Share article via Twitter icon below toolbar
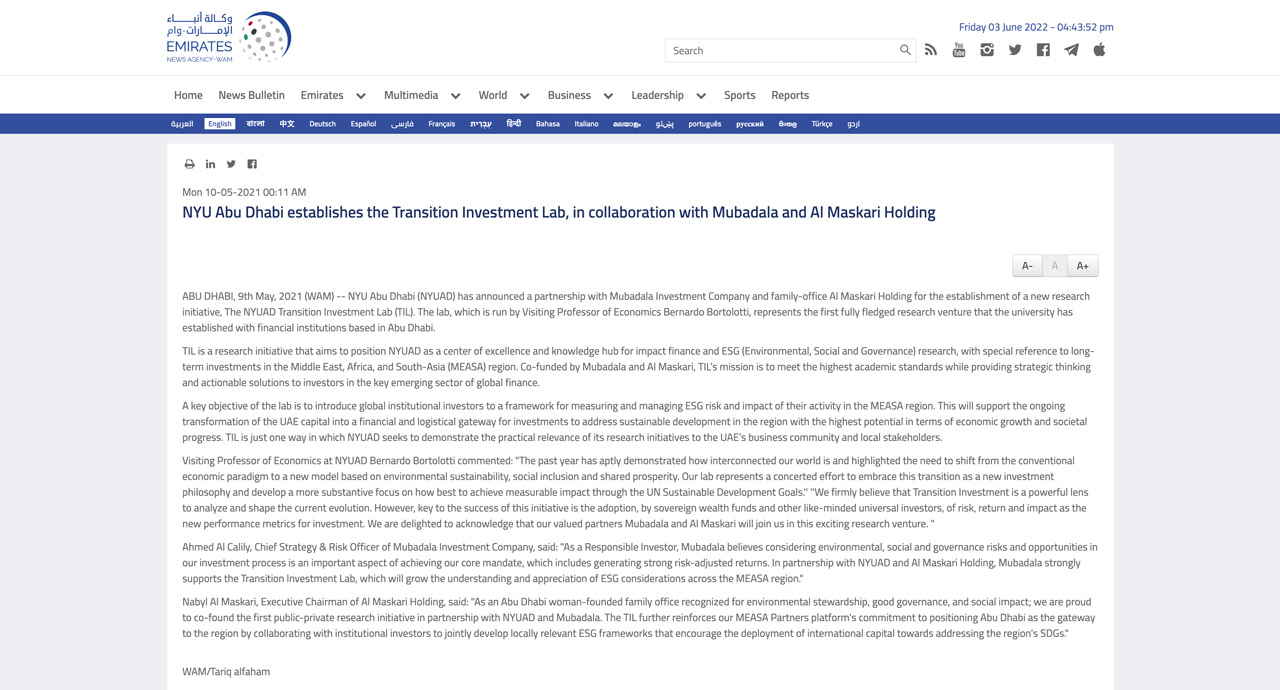1280x690 pixels. [231, 164]
